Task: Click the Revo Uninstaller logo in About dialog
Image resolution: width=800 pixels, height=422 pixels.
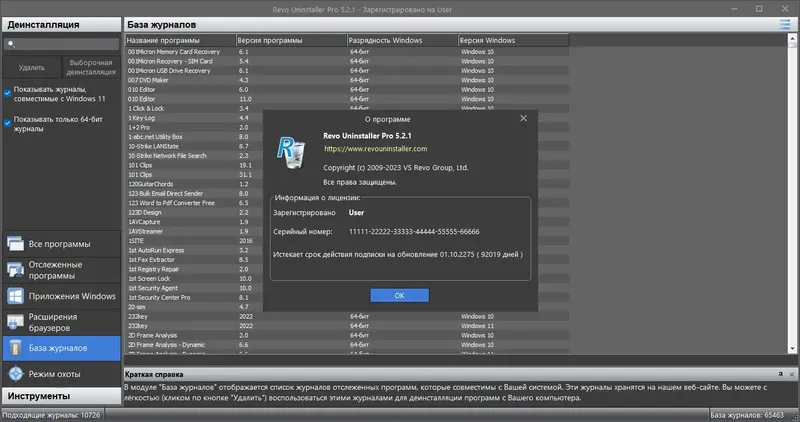Action: [291, 152]
